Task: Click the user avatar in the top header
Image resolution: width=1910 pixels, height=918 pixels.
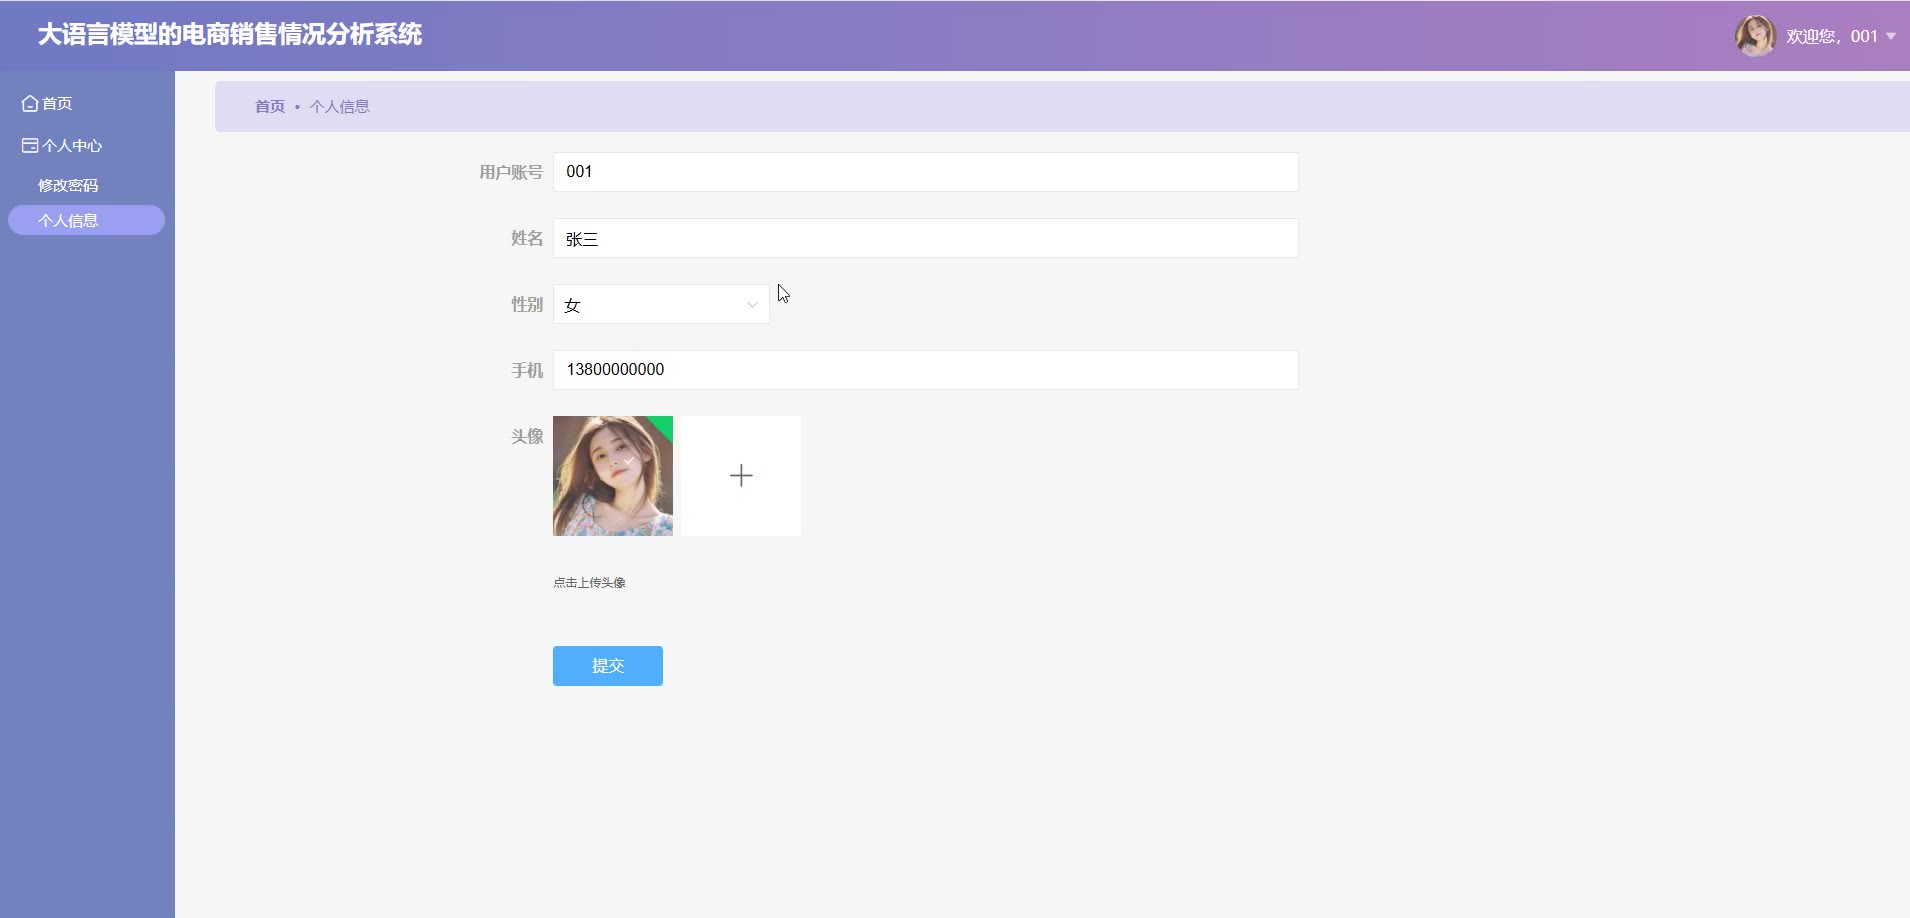Action: click(1755, 36)
